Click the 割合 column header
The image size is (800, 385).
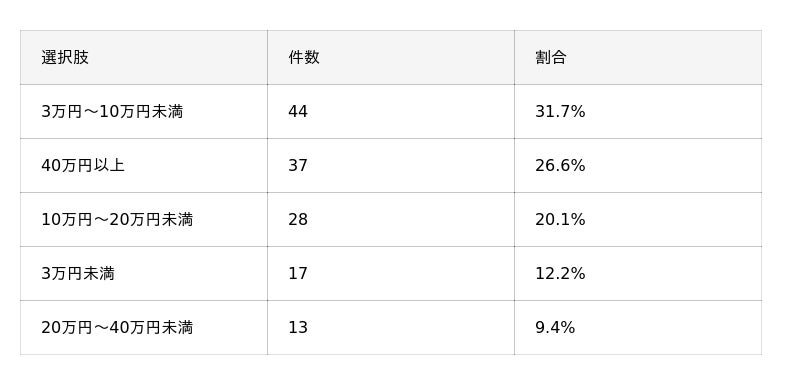tap(551, 57)
